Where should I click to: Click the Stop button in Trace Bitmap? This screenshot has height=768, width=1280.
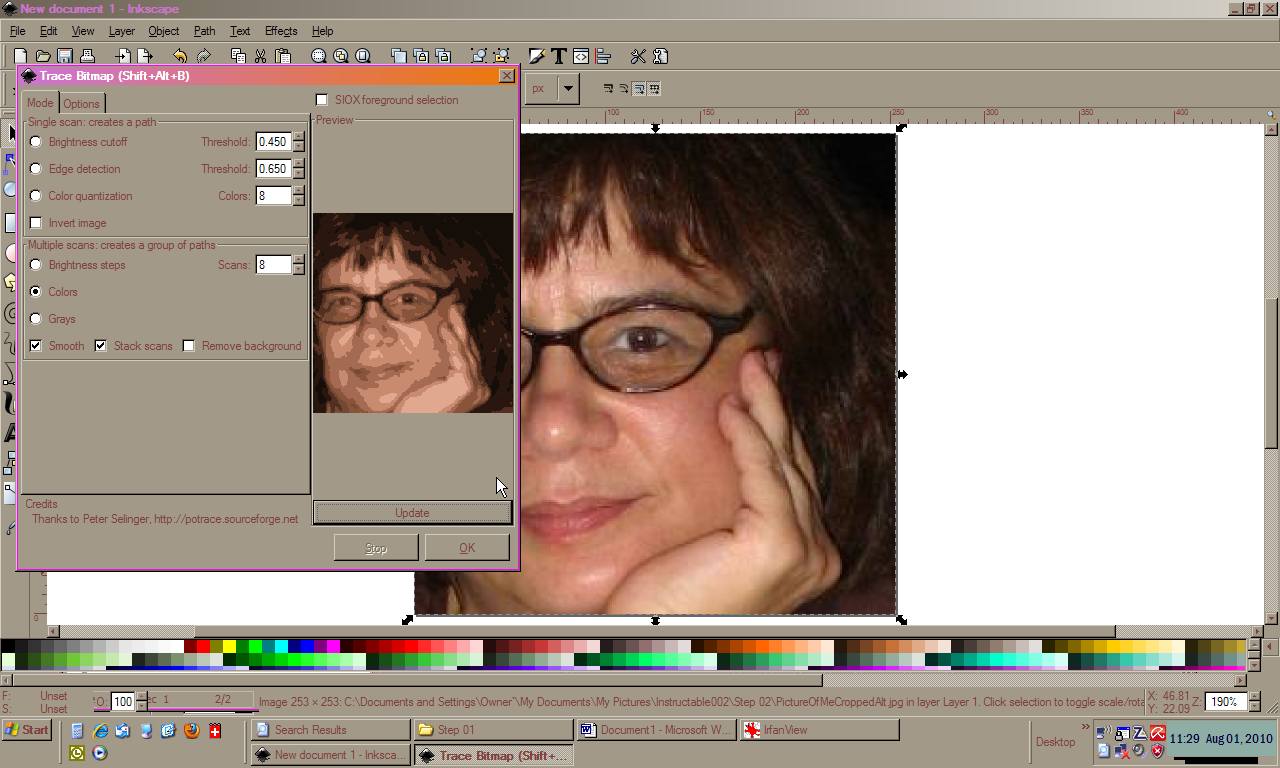(376, 548)
